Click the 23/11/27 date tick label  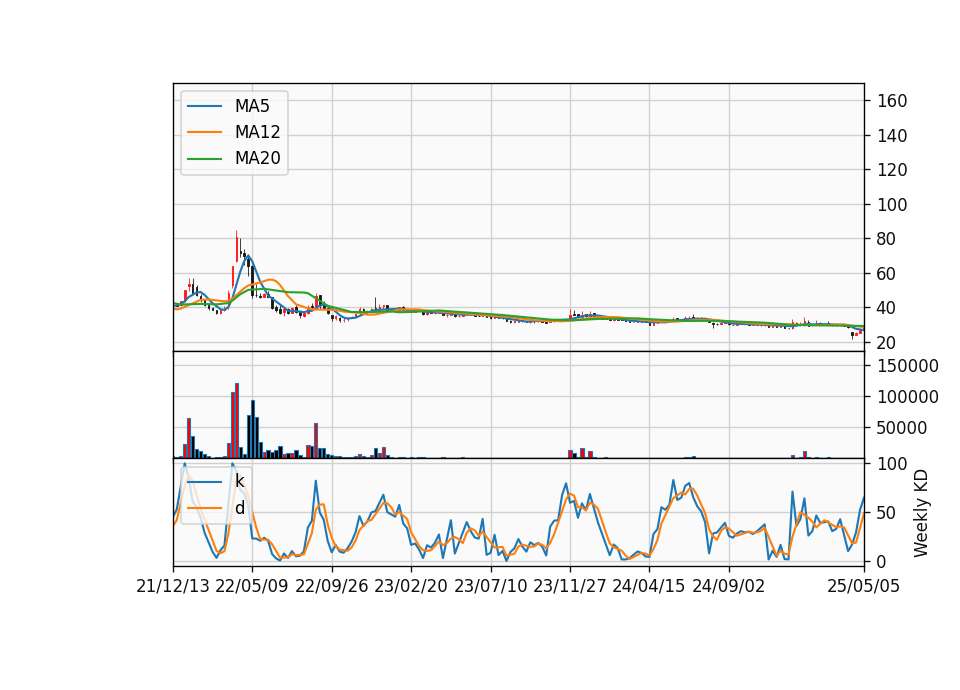click(570, 586)
